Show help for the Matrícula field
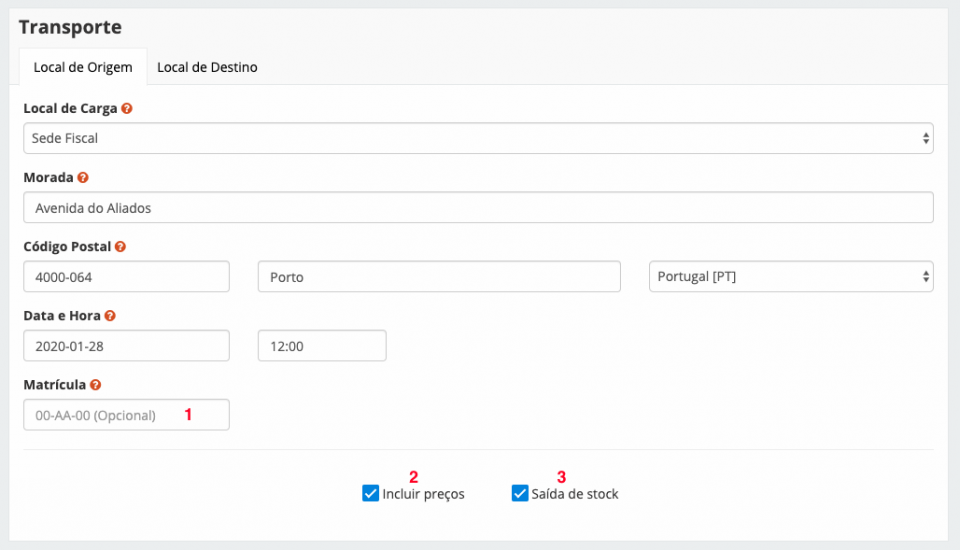Screen dimensions: 960x550 96,384
